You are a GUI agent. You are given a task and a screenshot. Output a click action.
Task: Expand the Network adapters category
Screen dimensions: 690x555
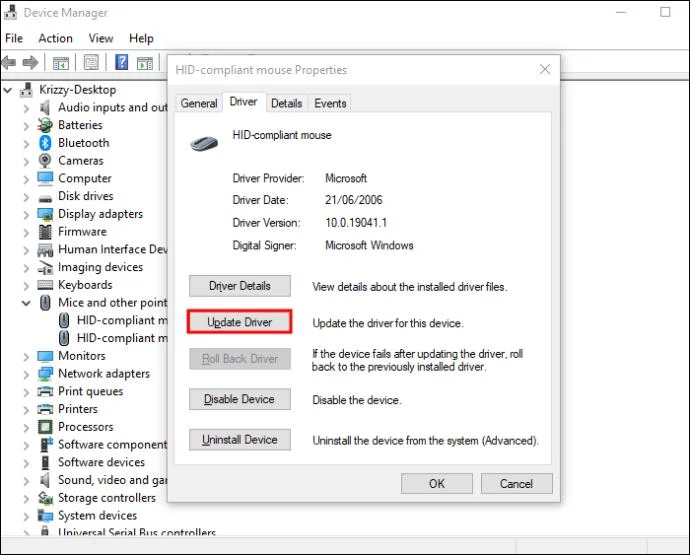tap(26, 375)
